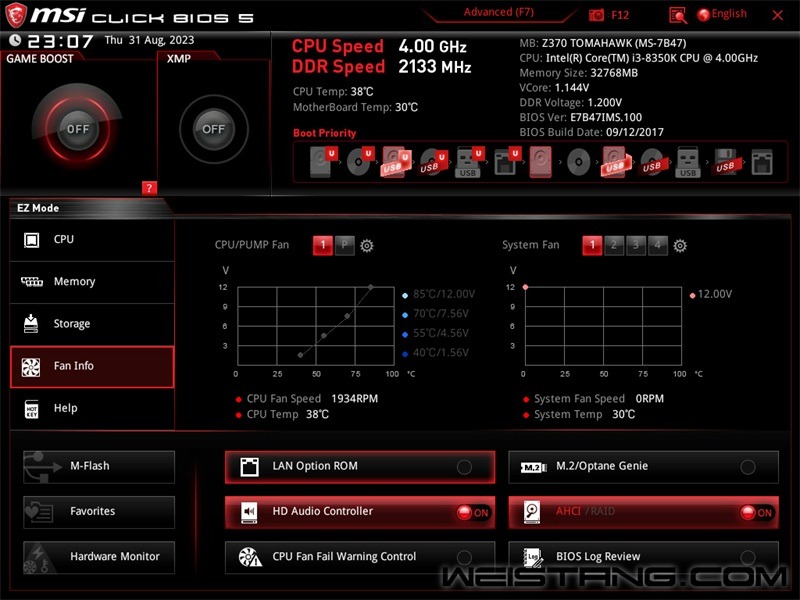This screenshot has height=600, width=800.
Task: Open Favorites
Action: pyautogui.click(x=99, y=512)
